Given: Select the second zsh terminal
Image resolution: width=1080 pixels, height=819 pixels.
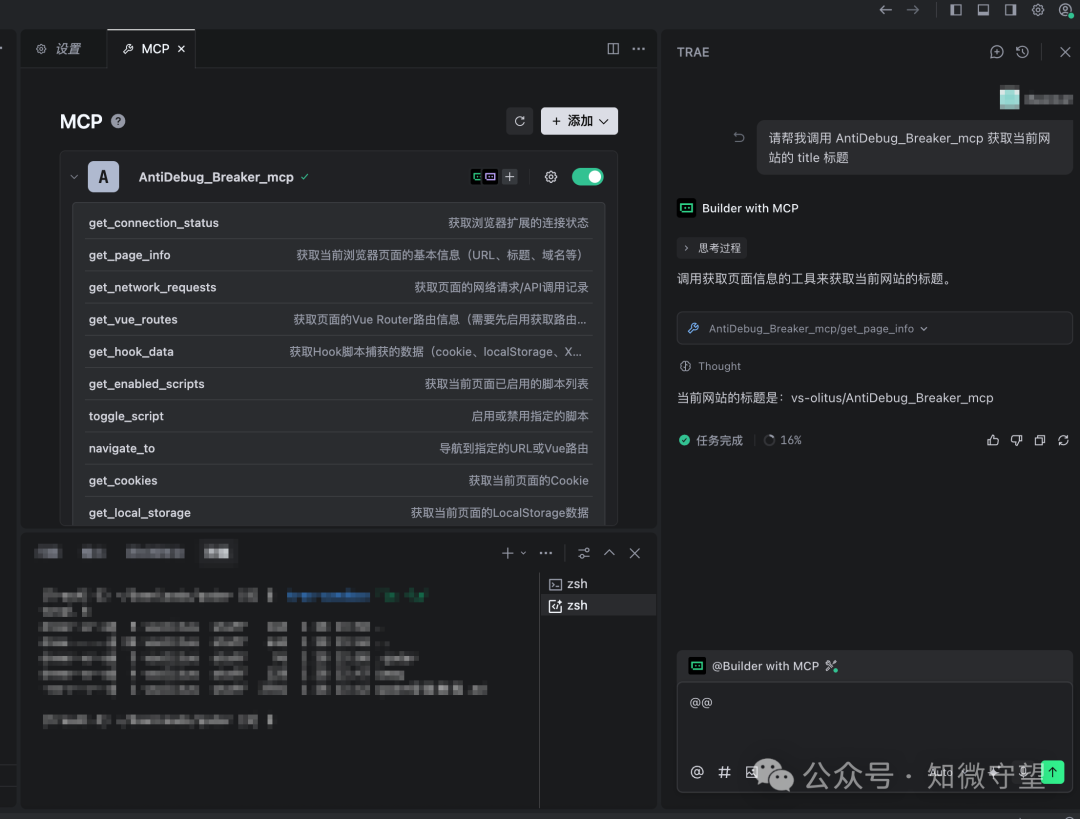Looking at the screenshot, I should point(596,605).
